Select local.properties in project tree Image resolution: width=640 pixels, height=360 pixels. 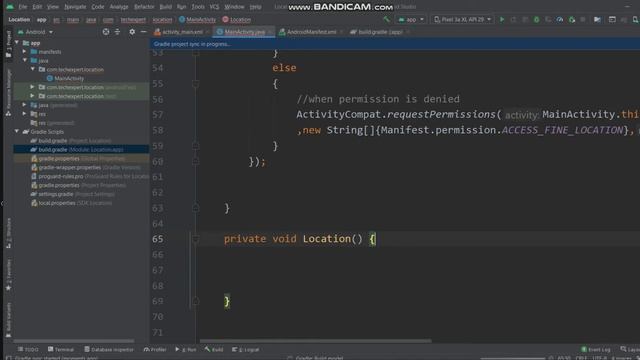[71, 203]
